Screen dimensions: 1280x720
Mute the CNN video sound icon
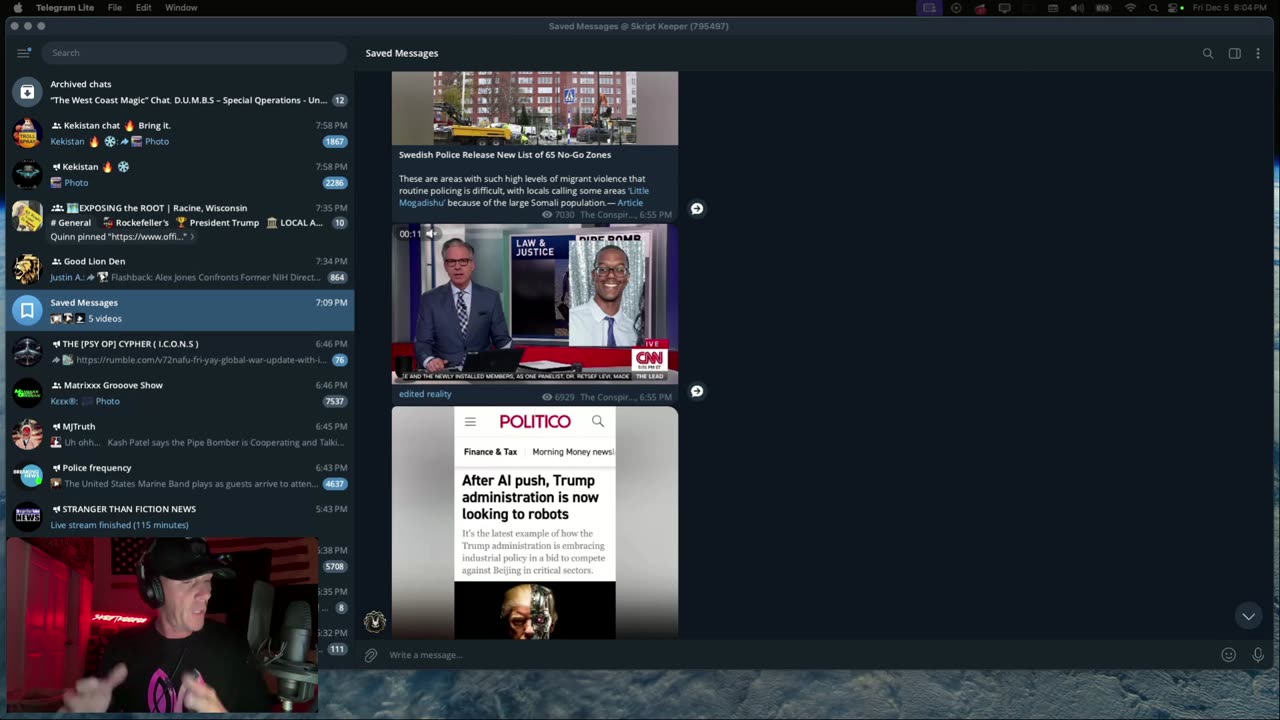coord(432,234)
